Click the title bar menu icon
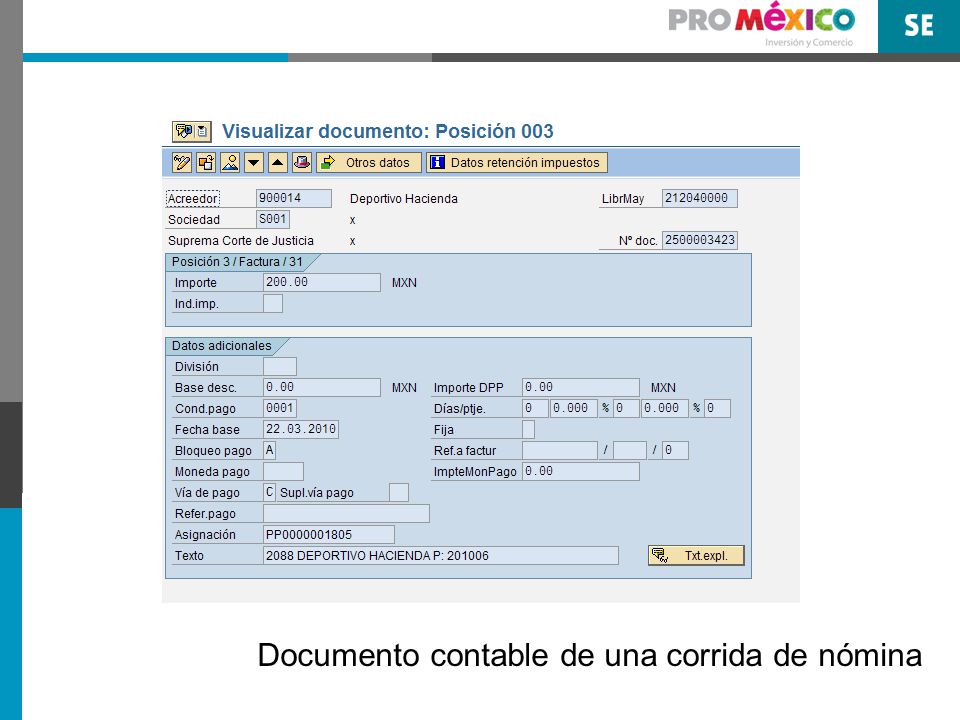The image size is (960, 720). [192, 131]
